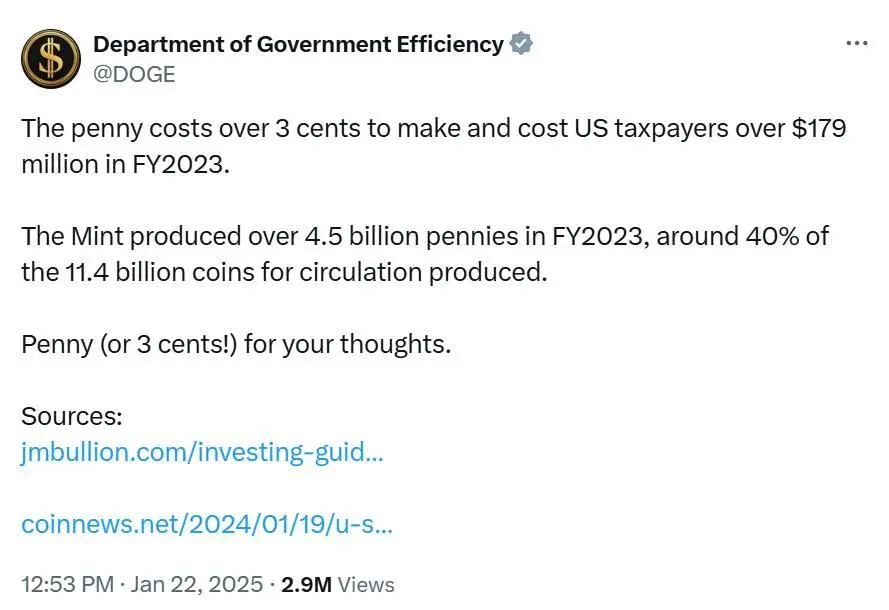The image size is (889, 610).
Task: Click the Jan 22, 2025 date
Action: (197, 584)
